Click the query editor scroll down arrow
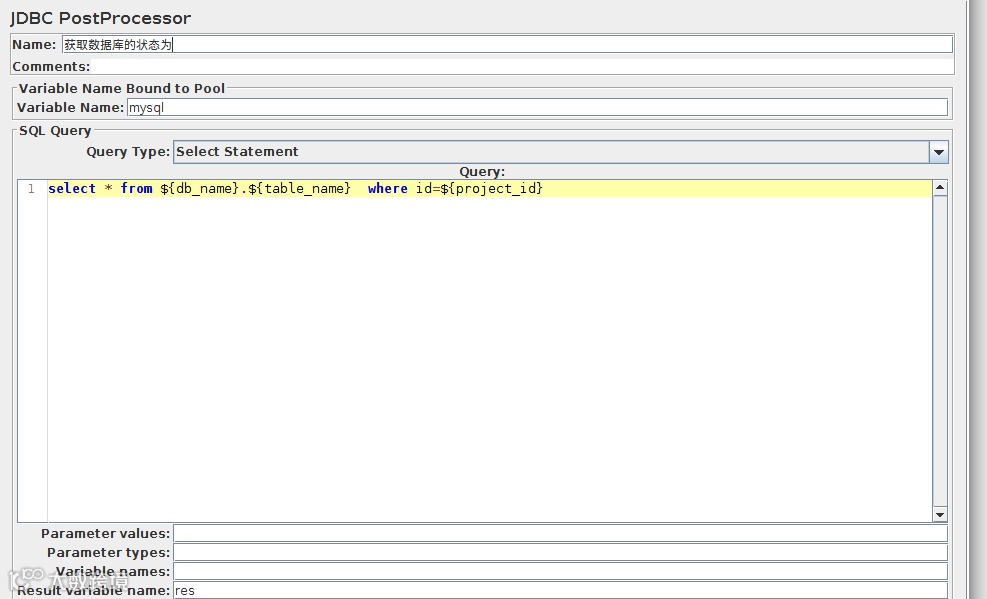The image size is (987, 599). click(940, 515)
